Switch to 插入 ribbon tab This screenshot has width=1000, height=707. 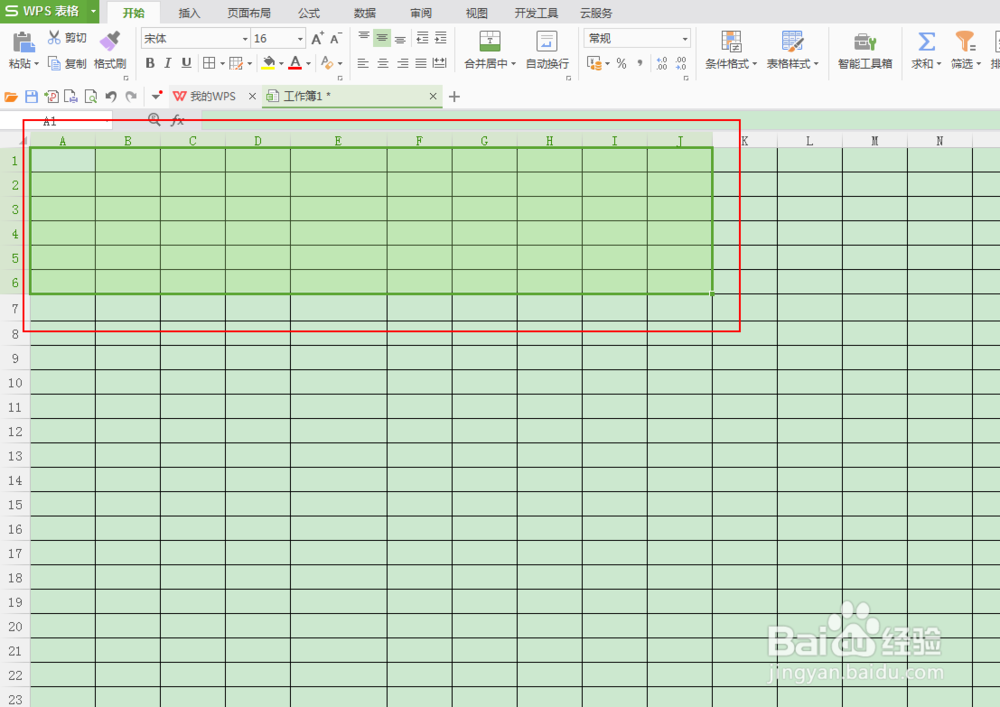pos(189,13)
